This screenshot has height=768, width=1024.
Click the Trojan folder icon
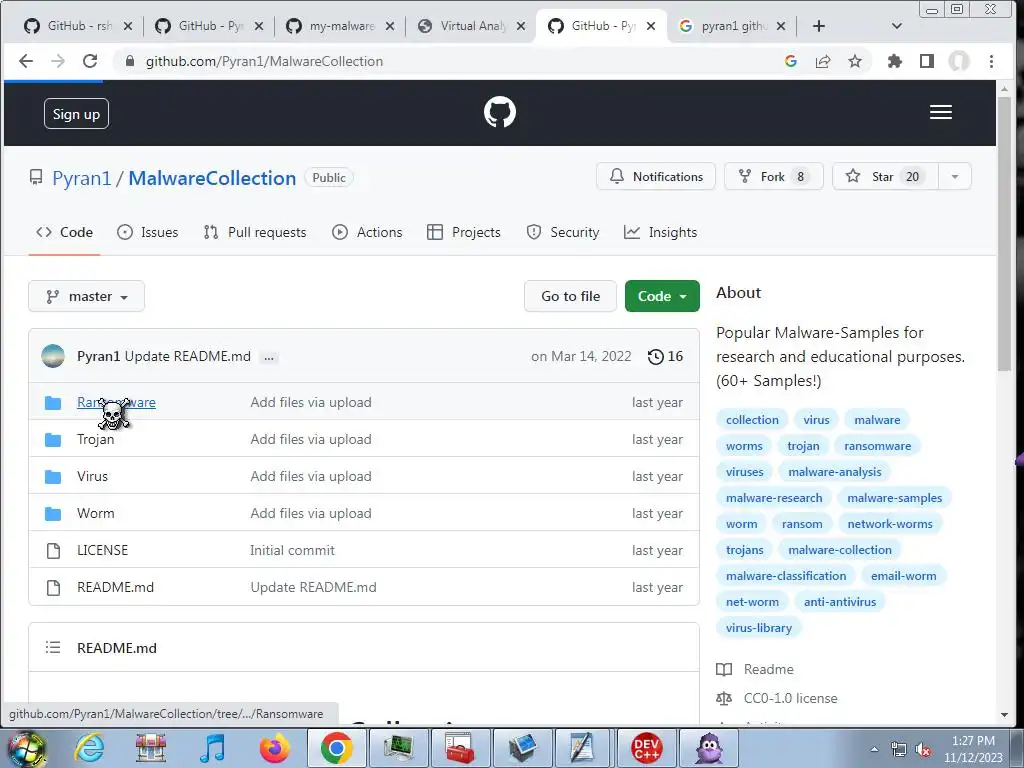[53, 440]
